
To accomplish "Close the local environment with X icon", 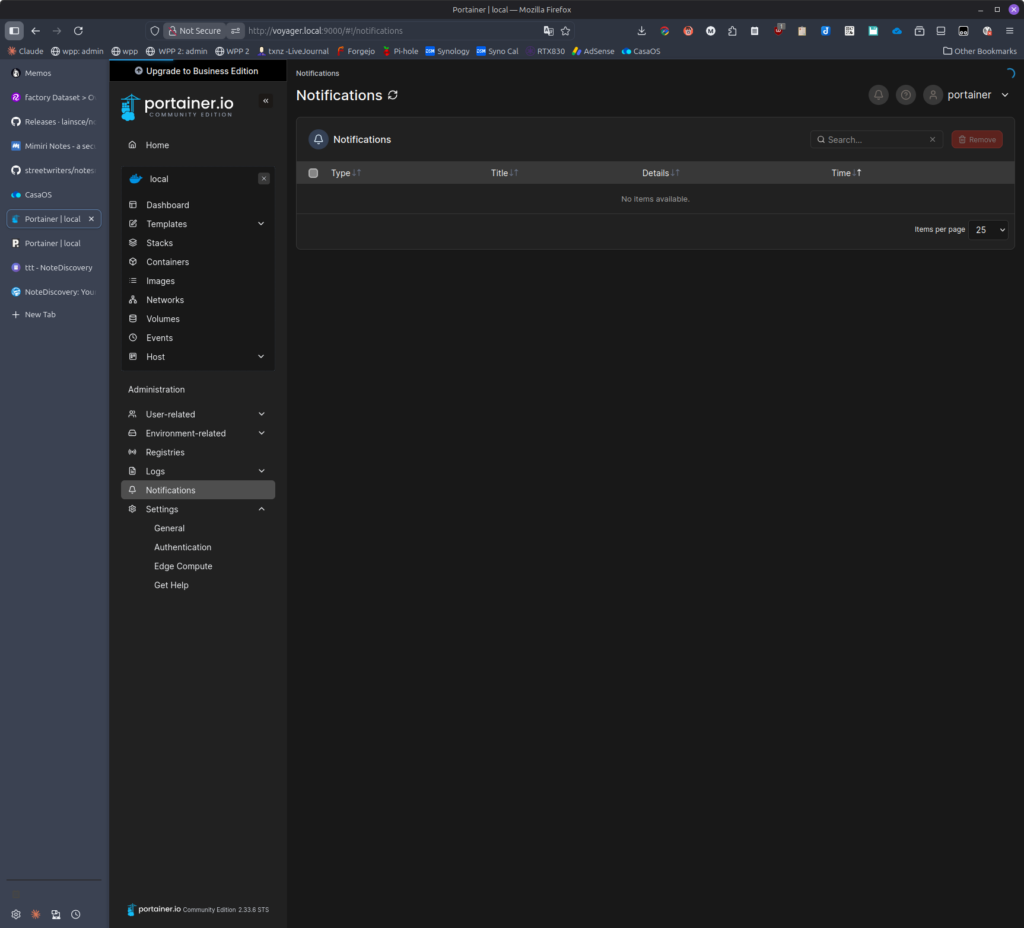I will point(264,179).
